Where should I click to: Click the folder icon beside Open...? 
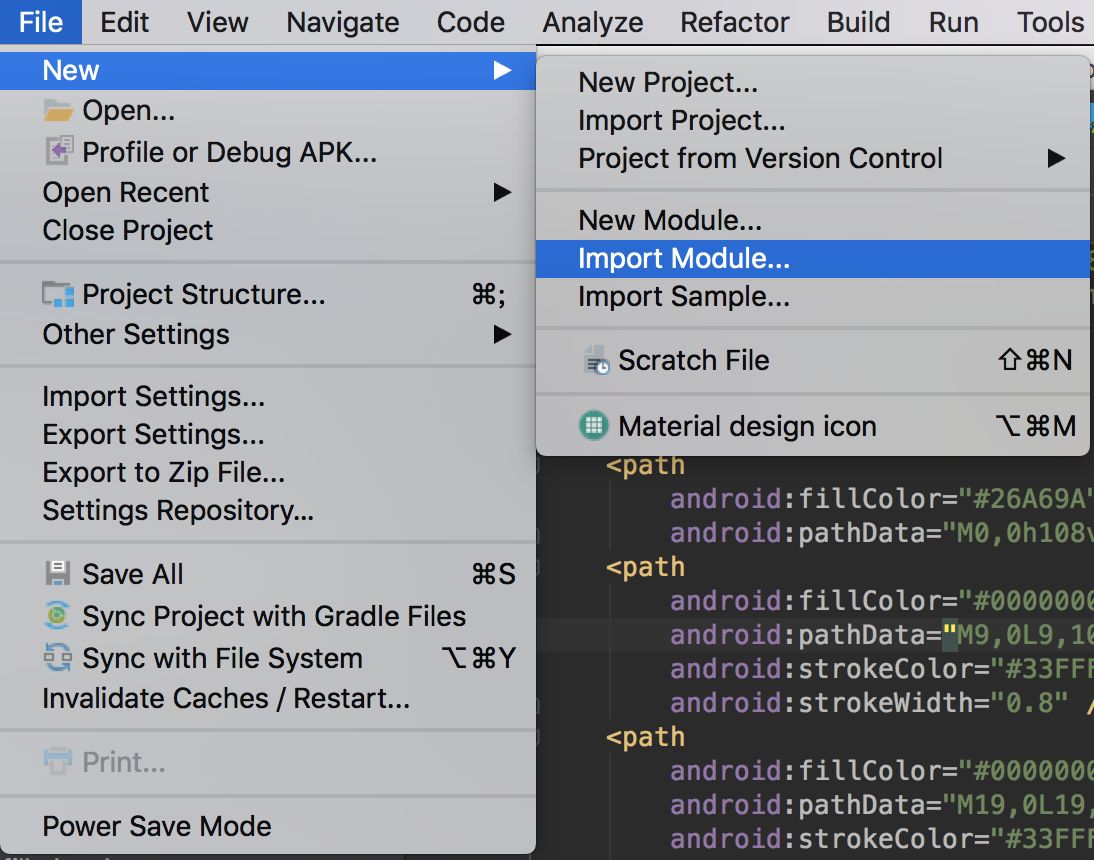point(58,111)
